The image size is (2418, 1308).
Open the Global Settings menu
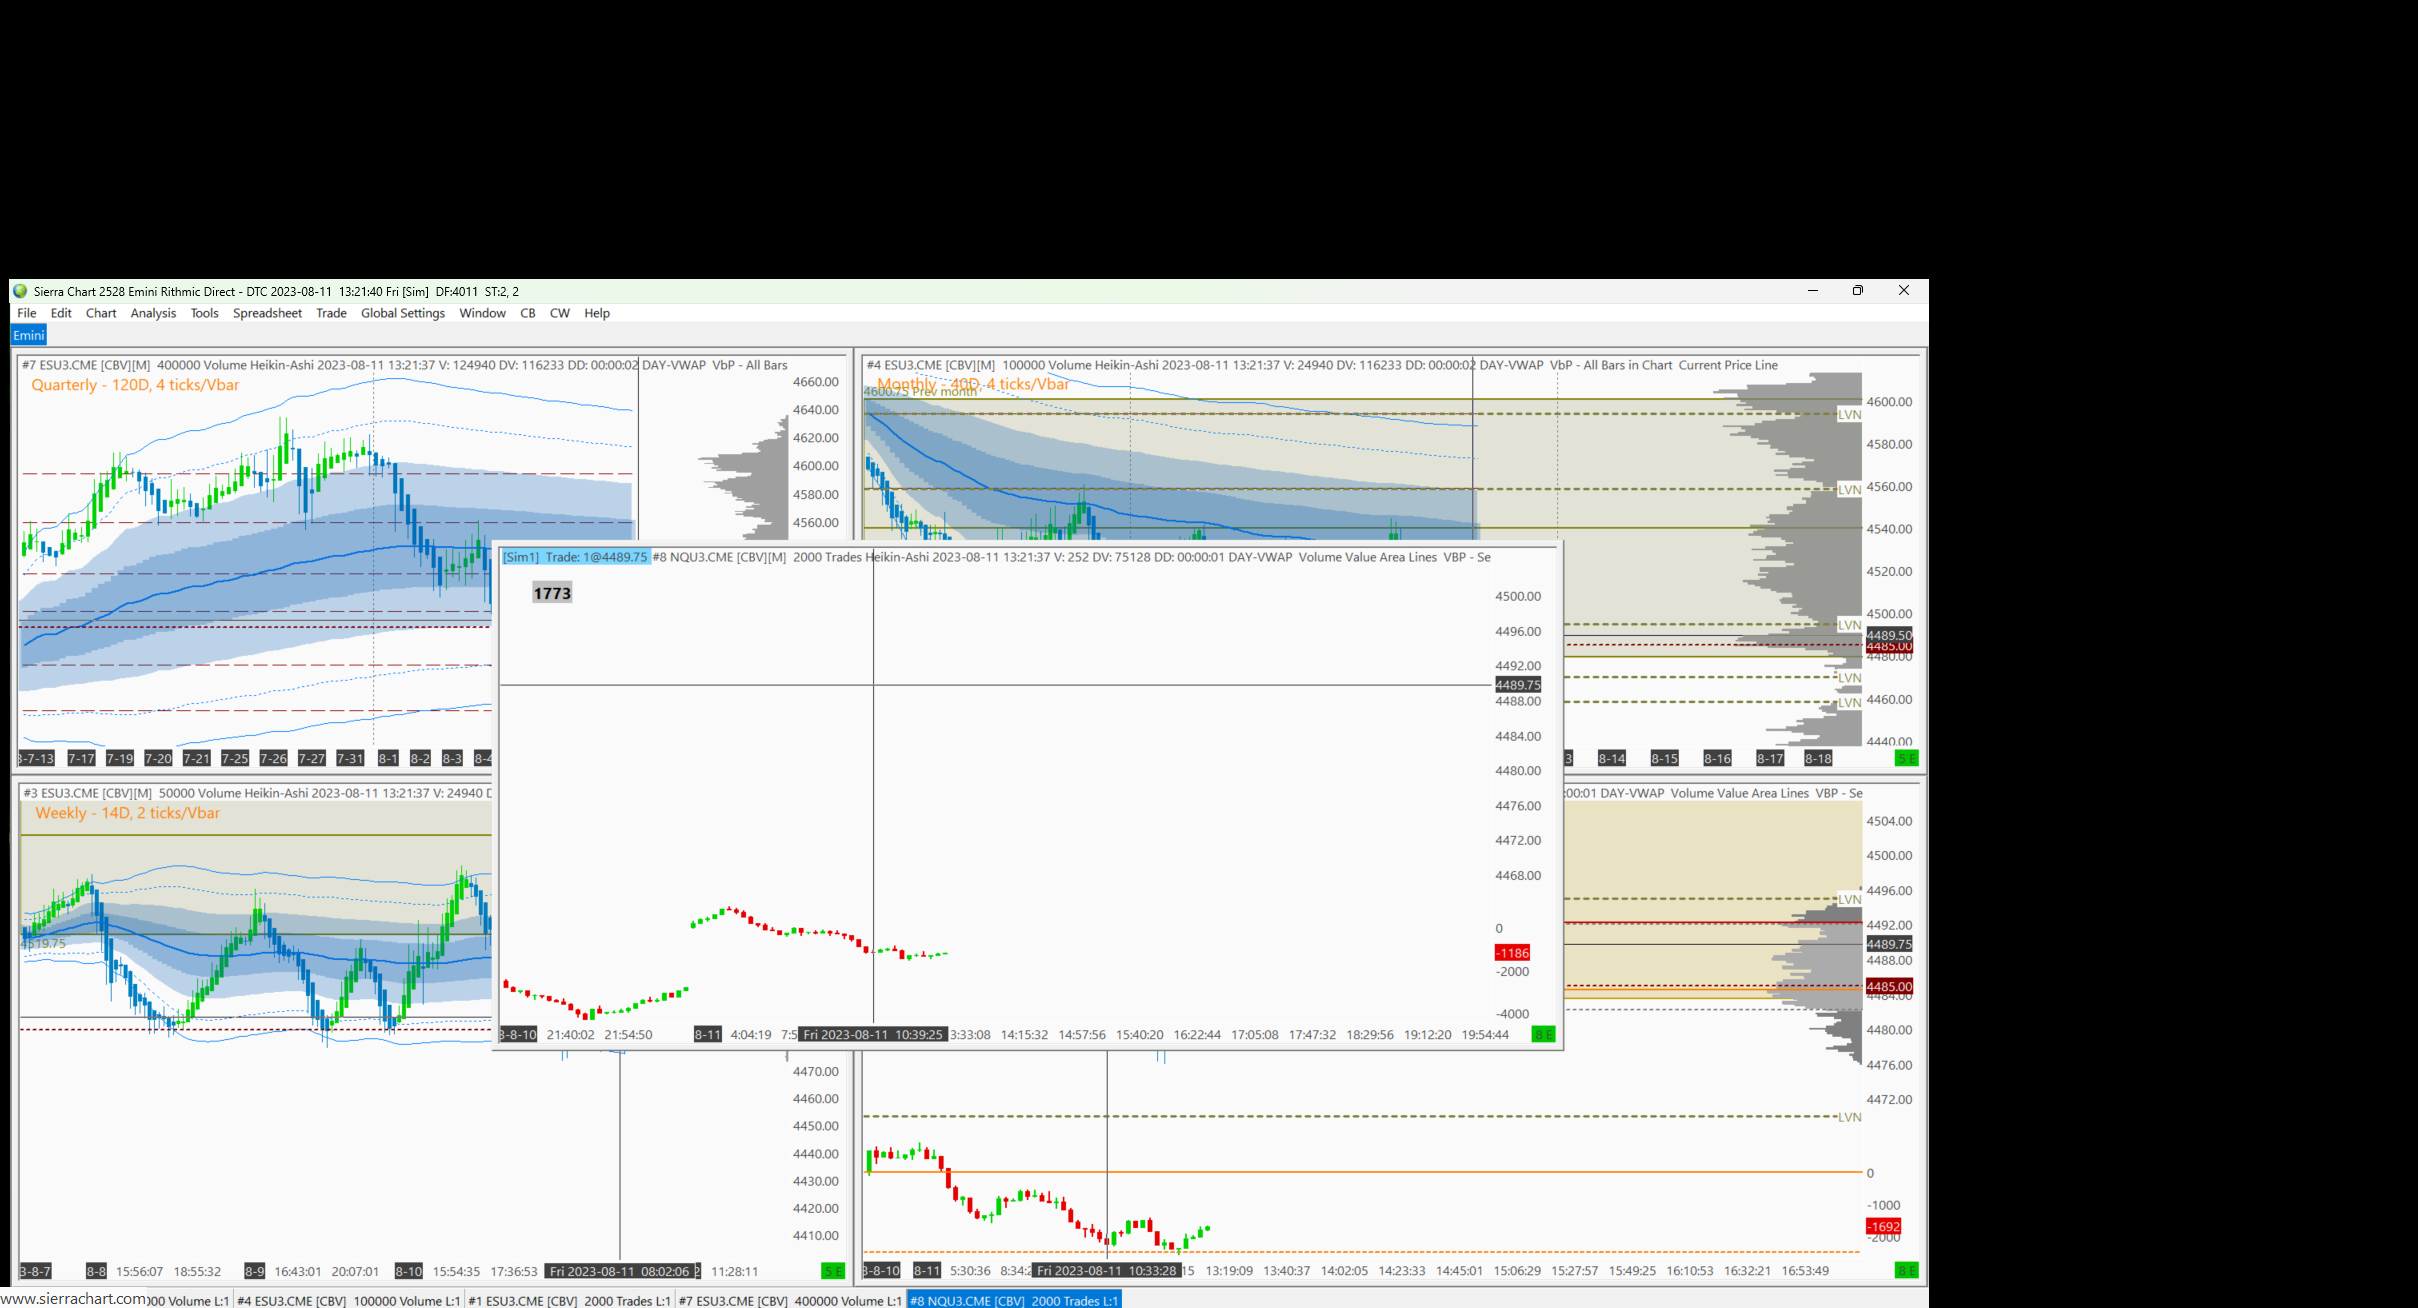pyautogui.click(x=402, y=313)
